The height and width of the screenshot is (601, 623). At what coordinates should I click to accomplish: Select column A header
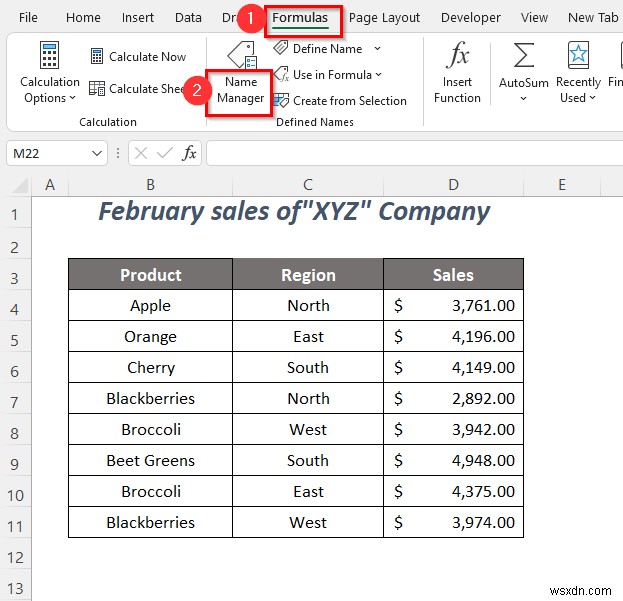pyautogui.click(x=50, y=185)
